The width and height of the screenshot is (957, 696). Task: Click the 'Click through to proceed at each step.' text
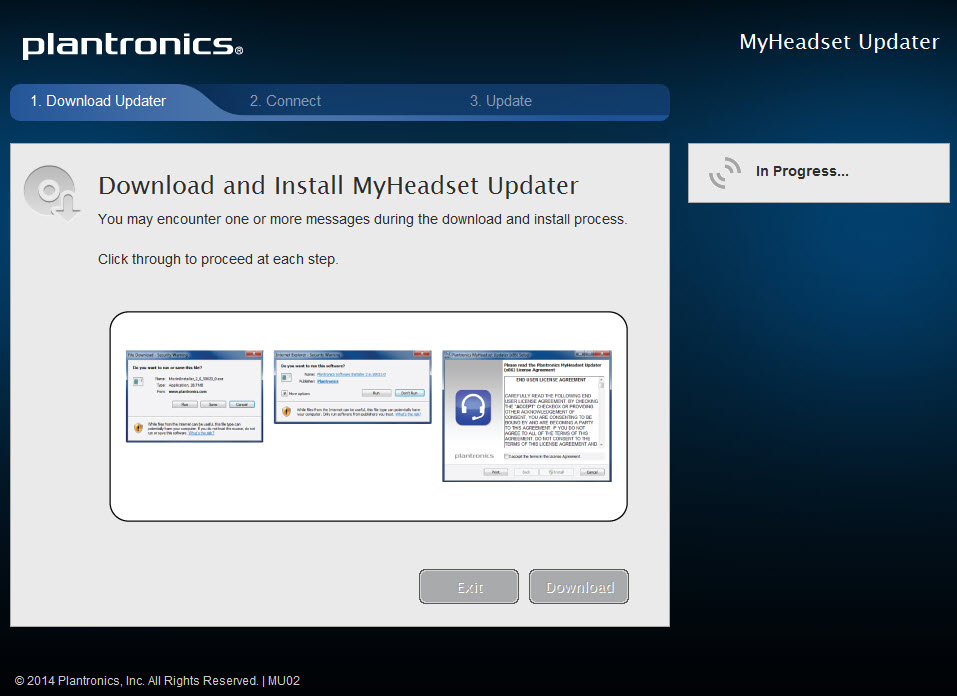(218, 259)
